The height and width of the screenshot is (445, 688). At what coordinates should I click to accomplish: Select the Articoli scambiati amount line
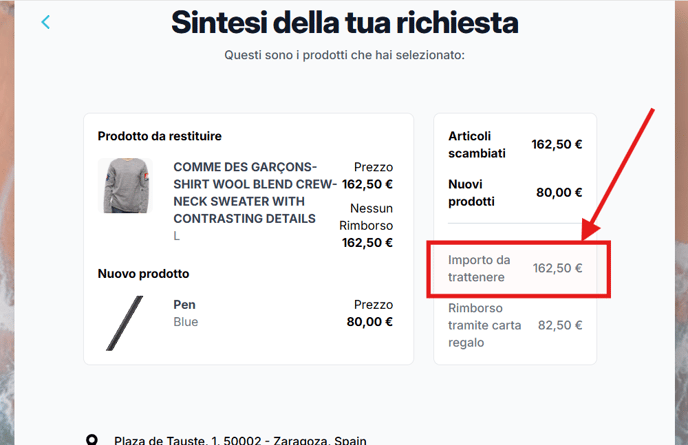[515, 144]
